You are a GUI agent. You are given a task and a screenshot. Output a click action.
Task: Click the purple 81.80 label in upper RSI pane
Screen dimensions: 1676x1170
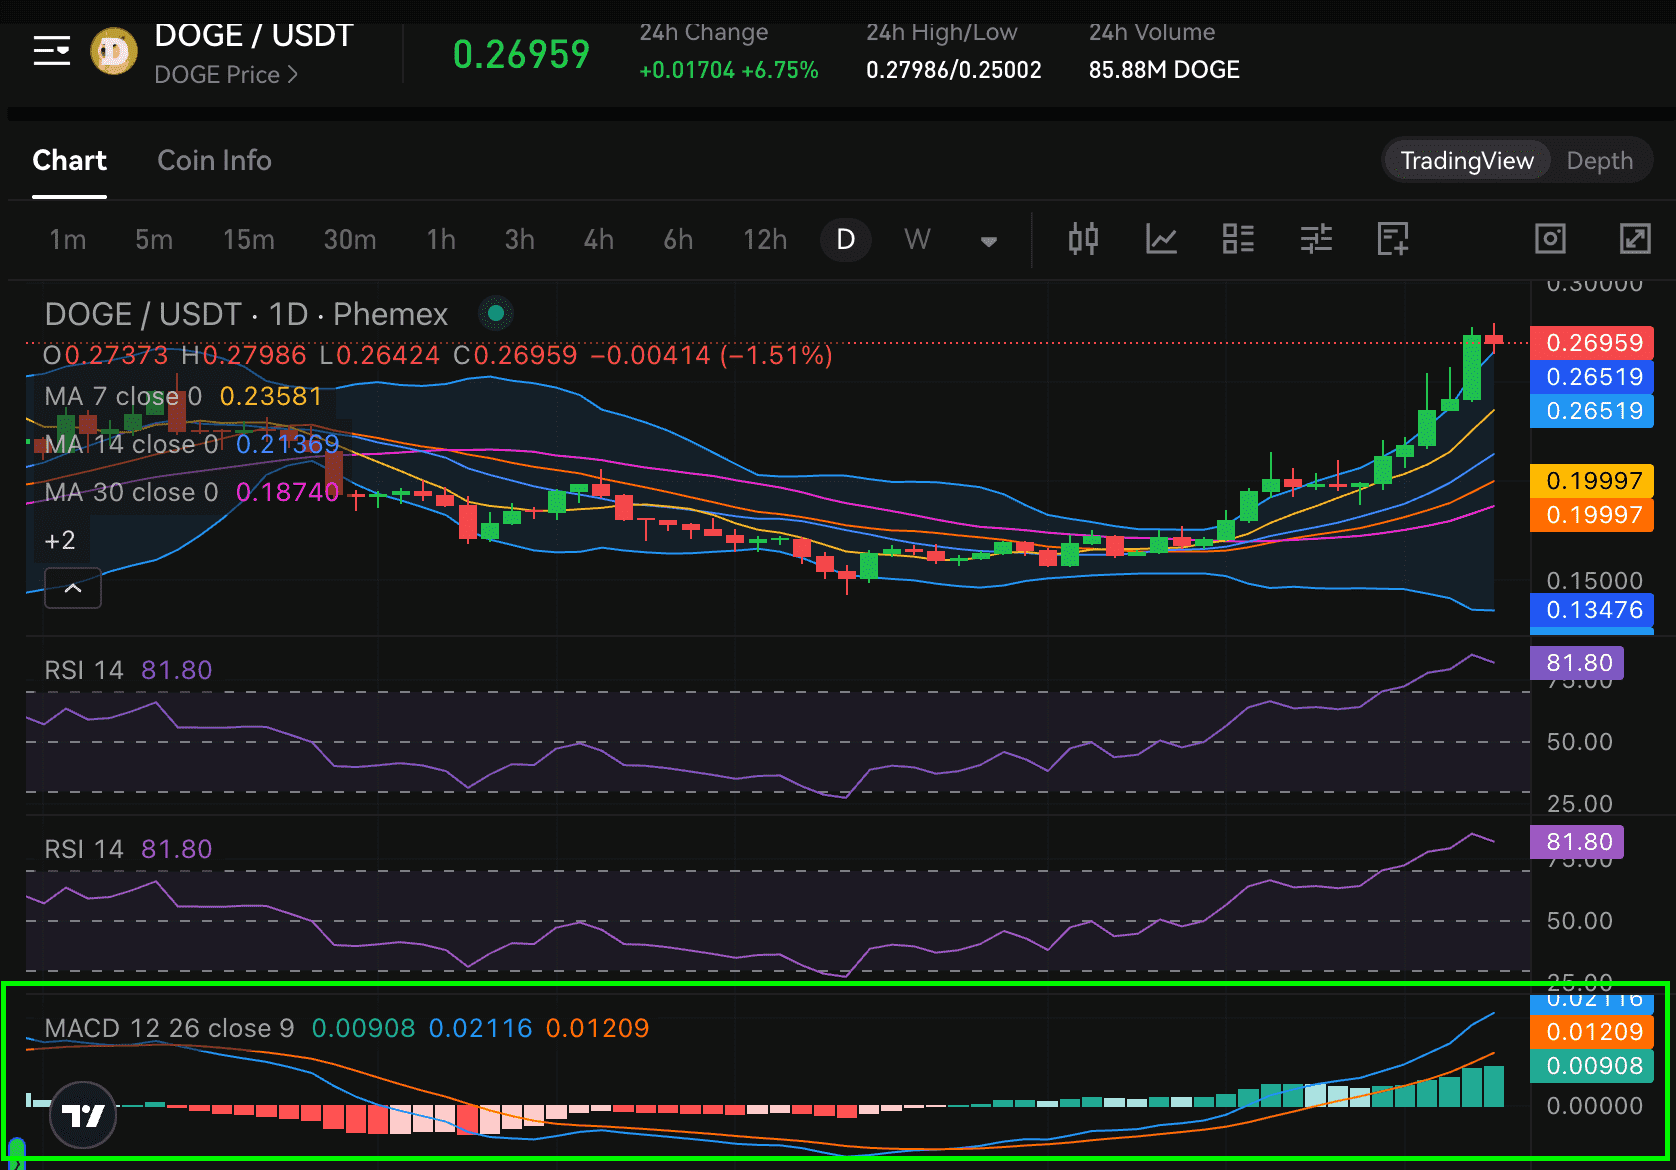click(x=1577, y=663)
